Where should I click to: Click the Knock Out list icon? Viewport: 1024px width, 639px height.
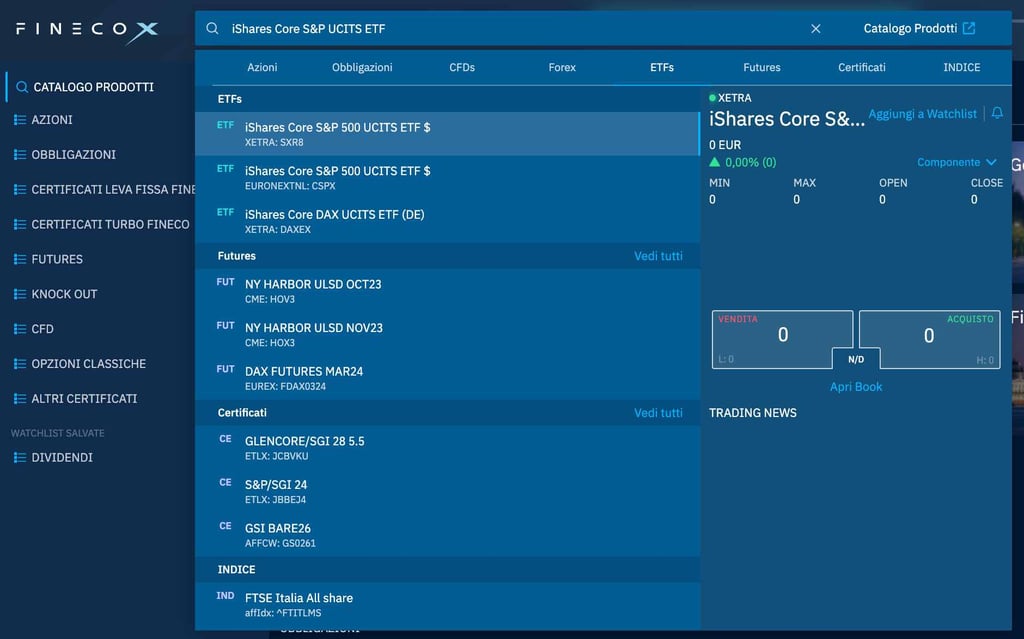[20, 294]
